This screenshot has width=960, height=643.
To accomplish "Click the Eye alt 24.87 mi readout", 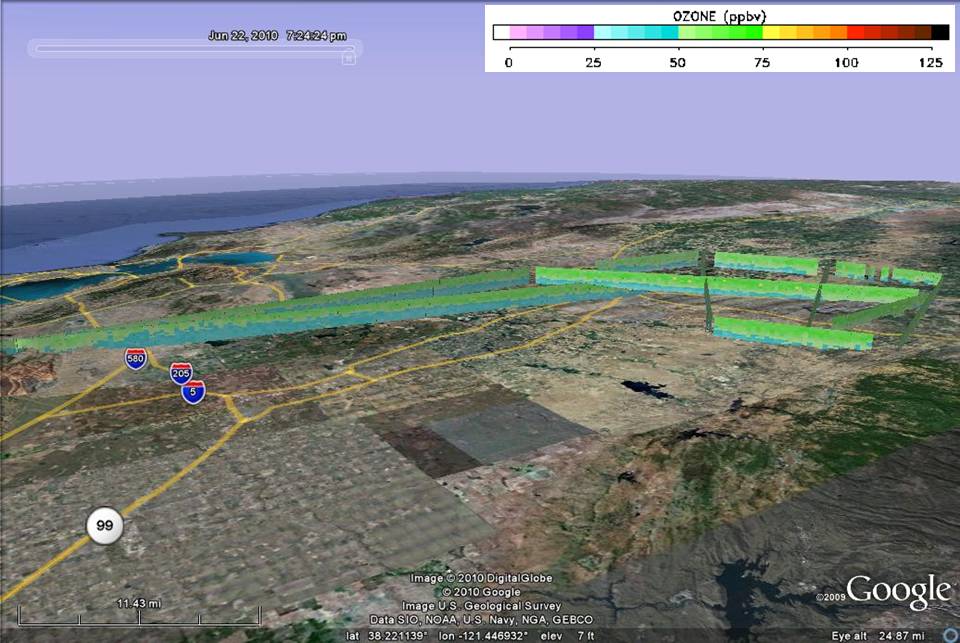I will 877,636.
